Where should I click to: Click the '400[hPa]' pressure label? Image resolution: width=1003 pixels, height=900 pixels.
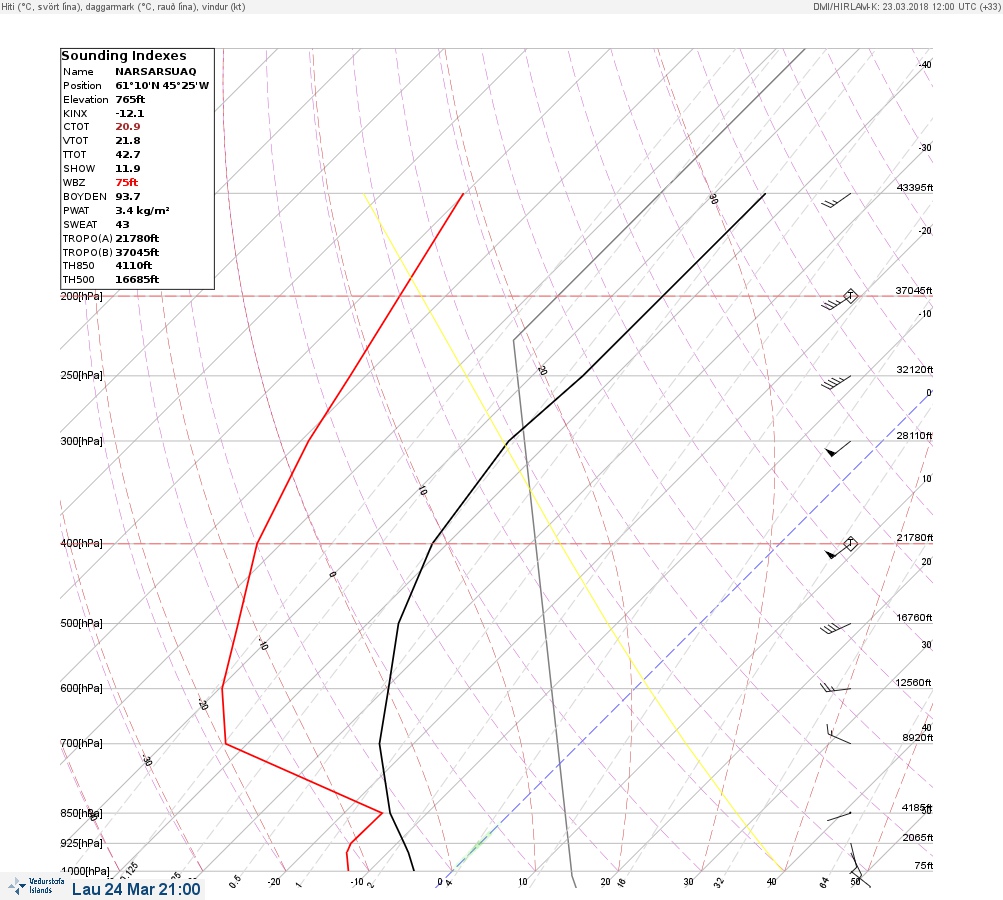click(x=81, y=544)
